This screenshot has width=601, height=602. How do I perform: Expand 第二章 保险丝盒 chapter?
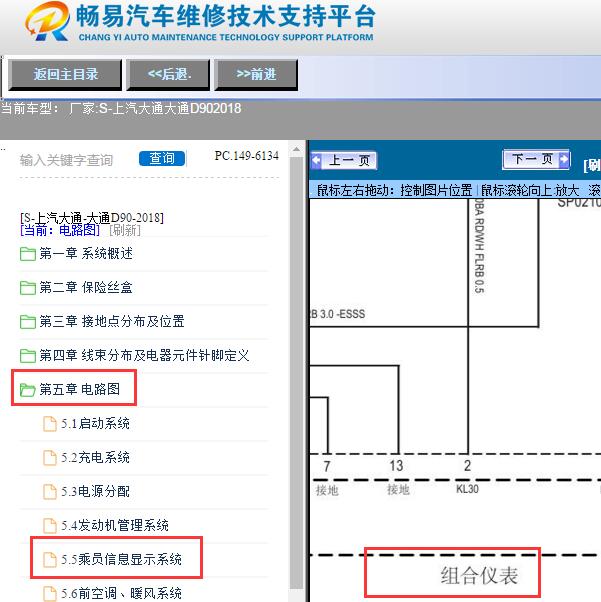[x=86, y=287]
